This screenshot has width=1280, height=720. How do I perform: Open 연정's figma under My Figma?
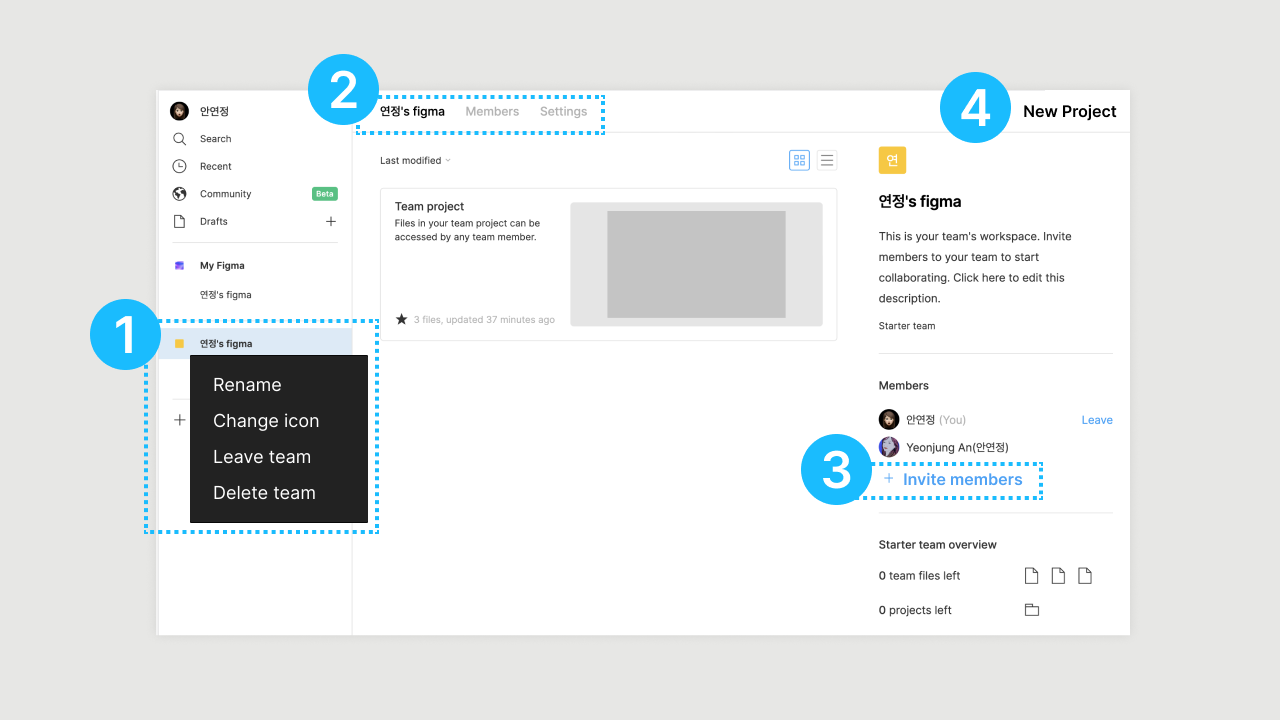pyautogui.click(x=226, y=295)
